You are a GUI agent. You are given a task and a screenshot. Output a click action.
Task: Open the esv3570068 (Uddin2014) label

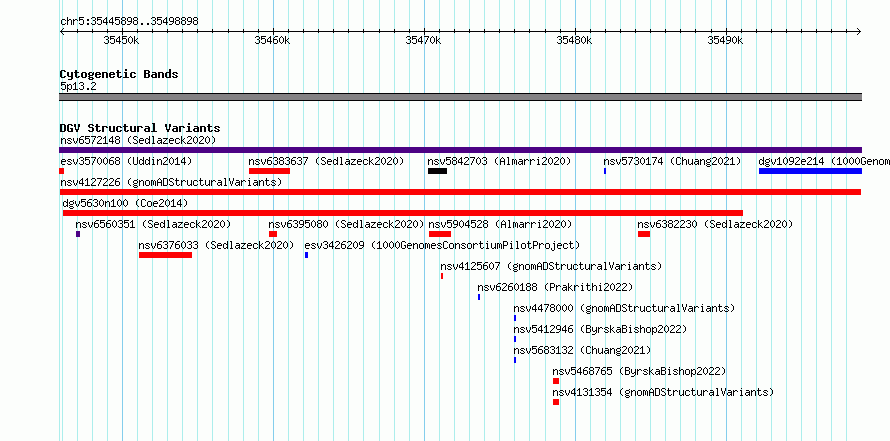coord(126,161)
